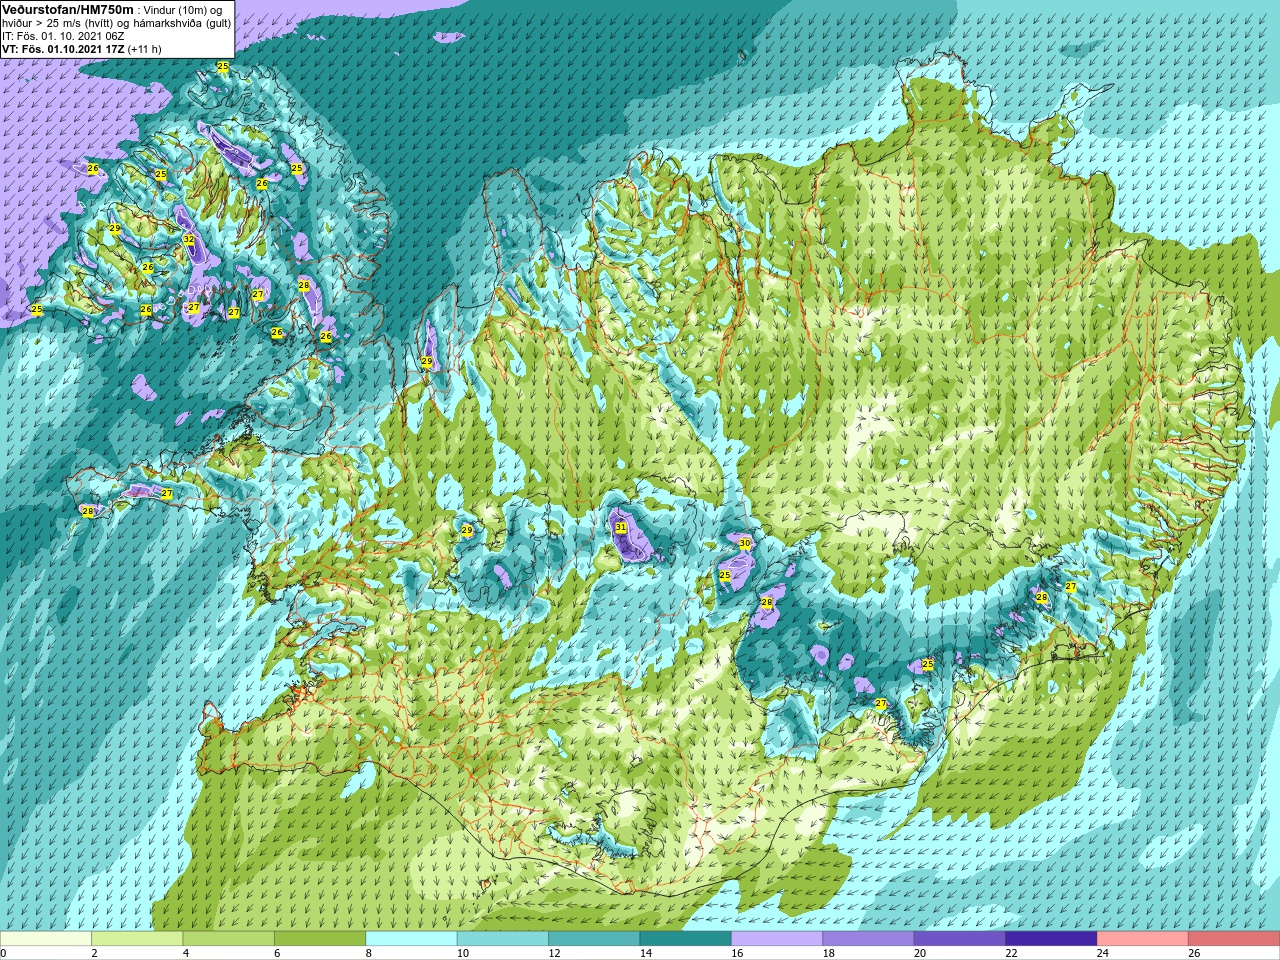Viewport: 1280px width, 960px height.
Task: Pick the dark teal 14–16 m/s legend swatch
Action: tap(686, 939)
